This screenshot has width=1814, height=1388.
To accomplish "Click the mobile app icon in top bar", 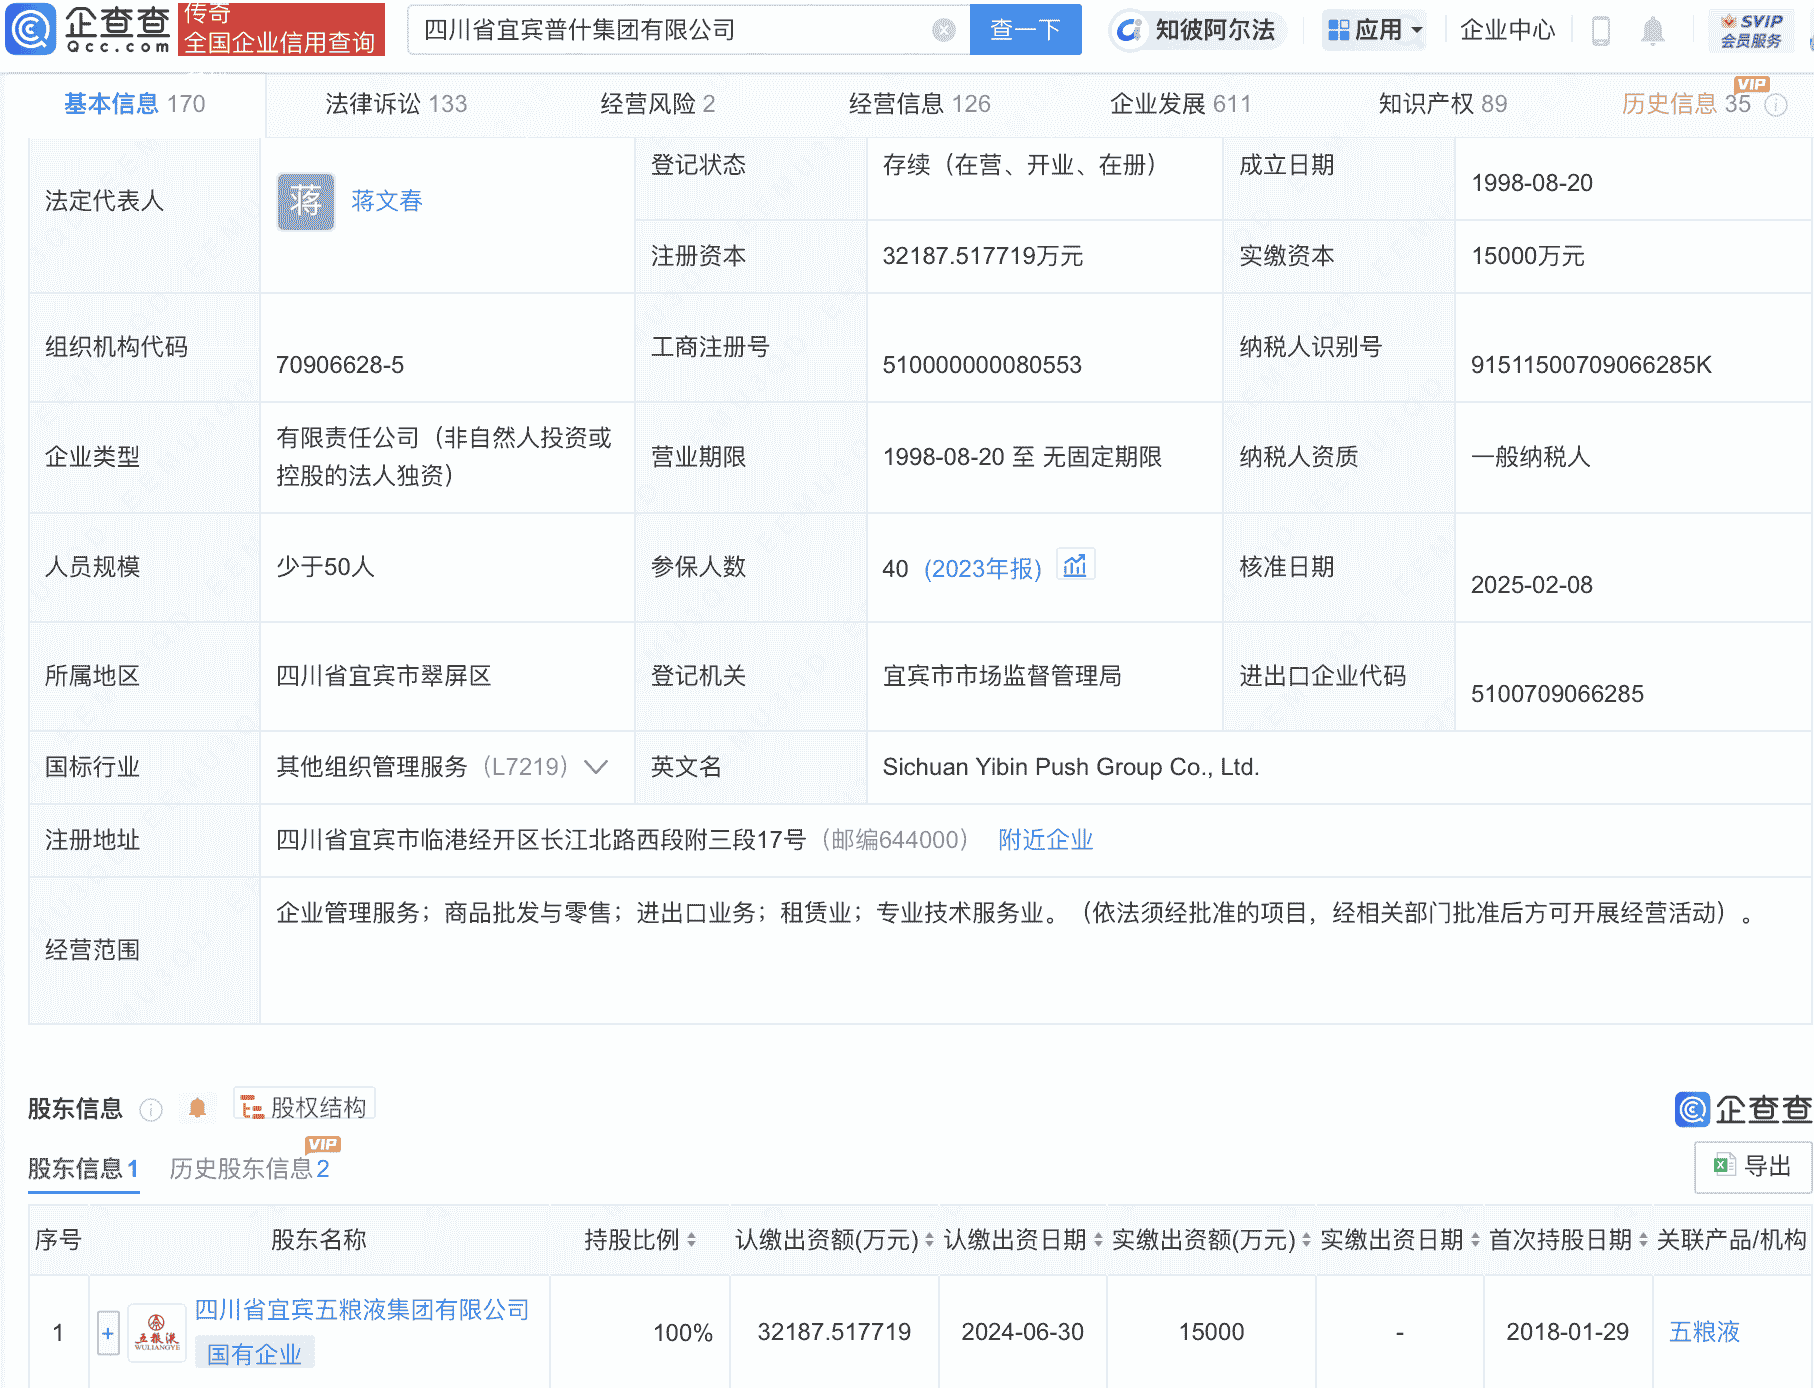I will click(1600, 30).
